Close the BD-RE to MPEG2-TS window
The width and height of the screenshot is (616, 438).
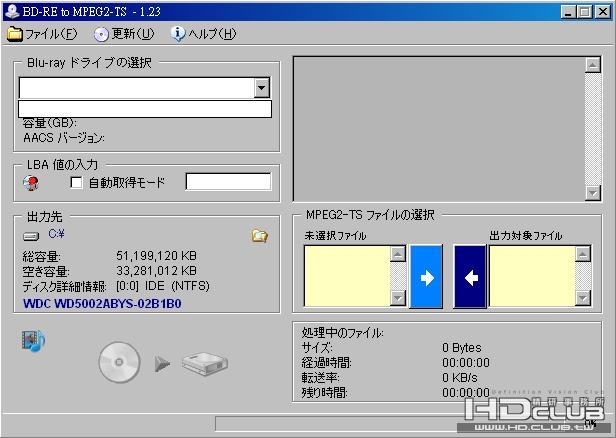[603, 12]
